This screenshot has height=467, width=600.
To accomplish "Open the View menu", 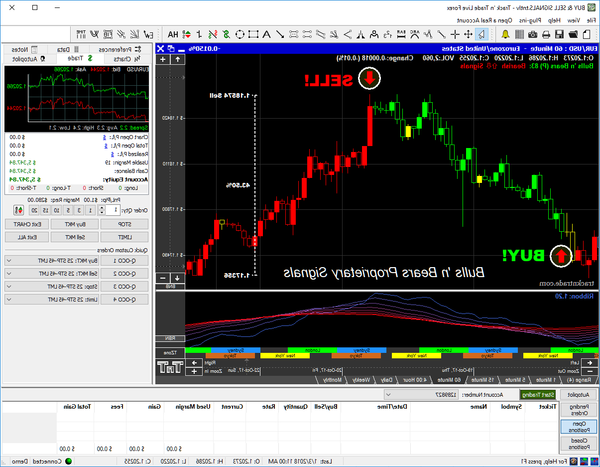I will tap(573, 20).
